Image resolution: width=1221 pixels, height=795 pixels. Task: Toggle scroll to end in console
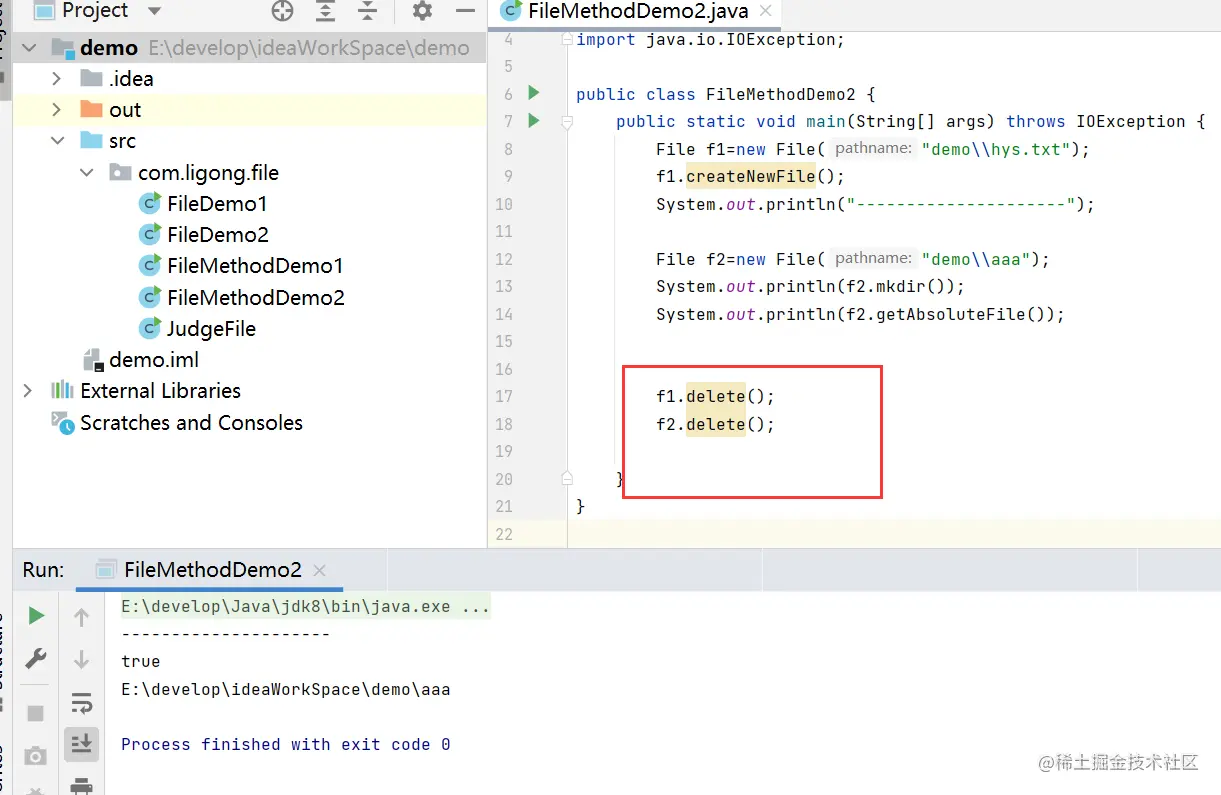(x=82, y=743)
